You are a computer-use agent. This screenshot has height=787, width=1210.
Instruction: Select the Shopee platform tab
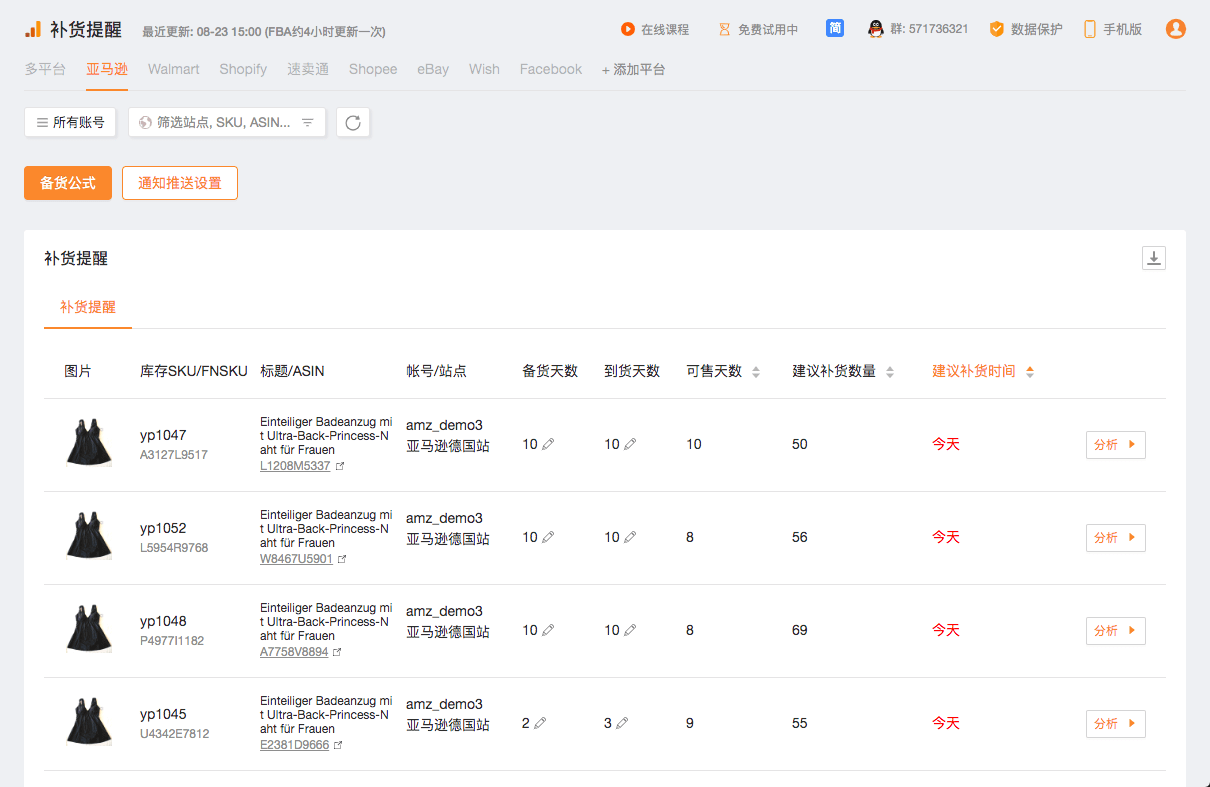[x=372, y=69]
